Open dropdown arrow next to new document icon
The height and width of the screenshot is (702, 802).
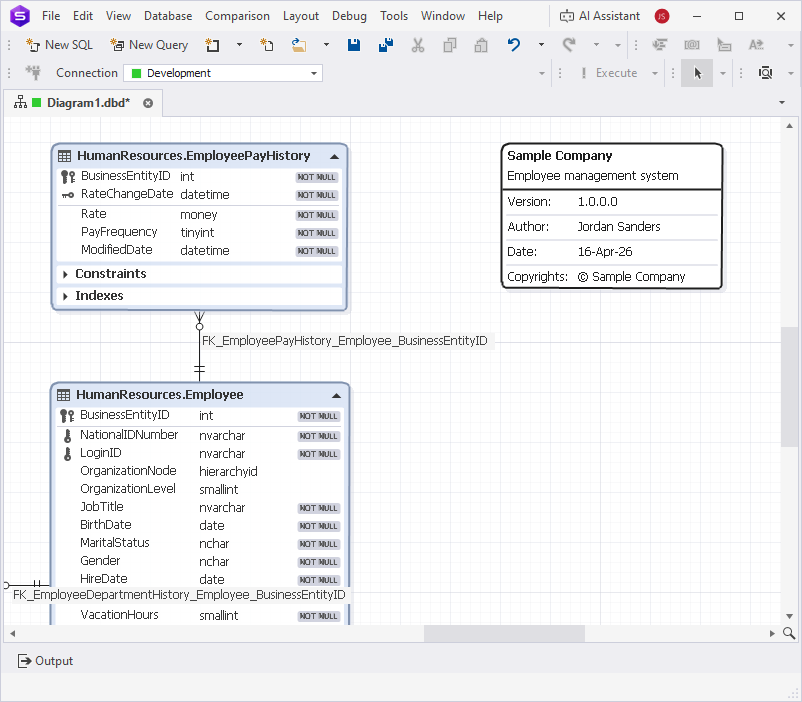coord(239,45)
